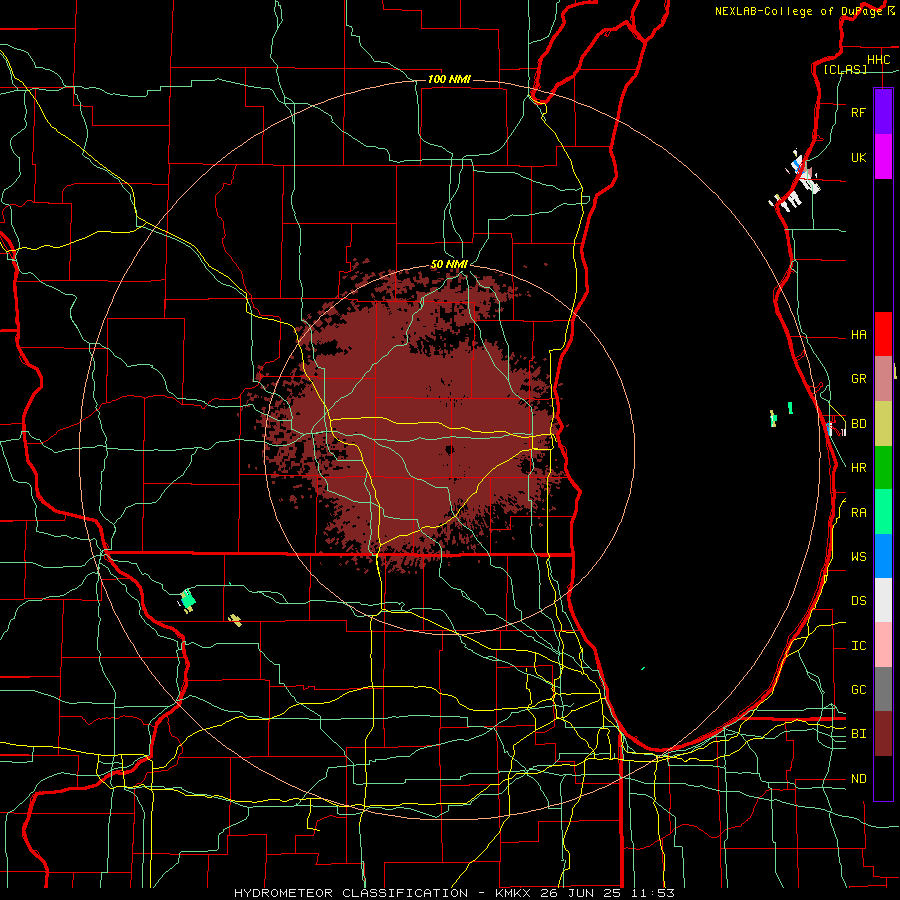Click the olive-yellow BD legend swatch
Screen dimensions: 900x900
(x=883, y=423)
